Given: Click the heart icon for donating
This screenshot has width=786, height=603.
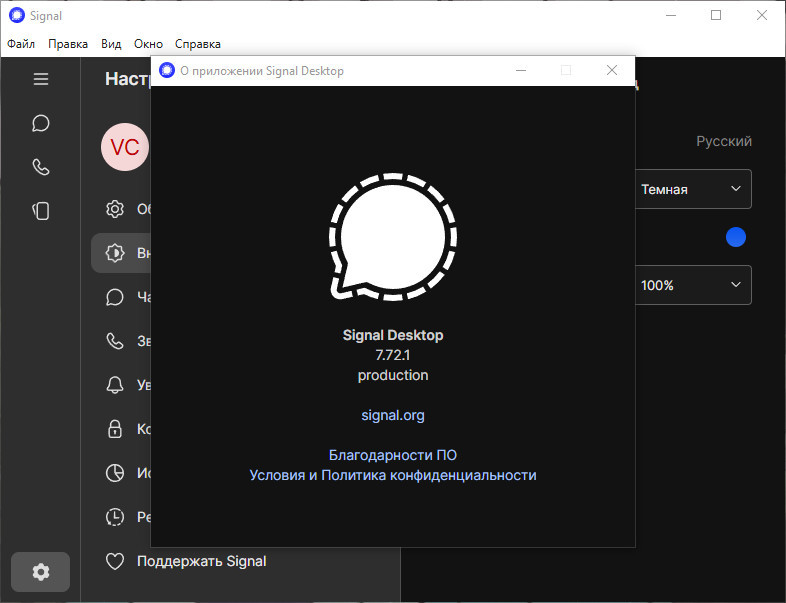Looking at the screenshot, I should (115, 561).
